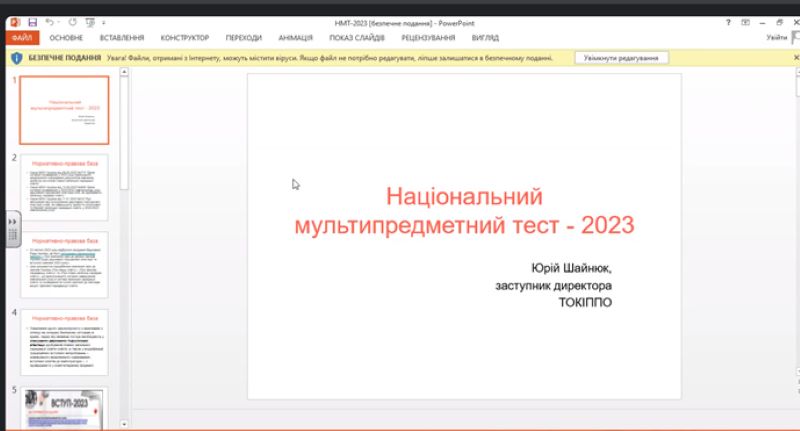800x431 pixels.
Task: Click the subtitle line Юрій Шайнюк,
Action: [x=571, y=268]
